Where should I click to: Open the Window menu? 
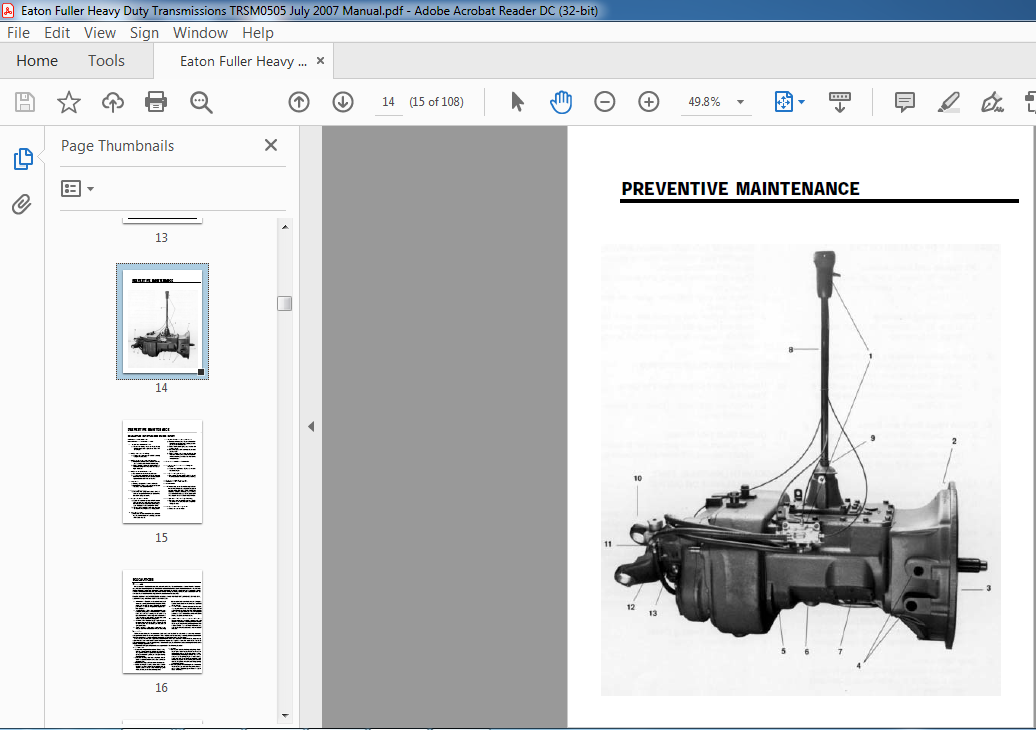click(200, 33)
